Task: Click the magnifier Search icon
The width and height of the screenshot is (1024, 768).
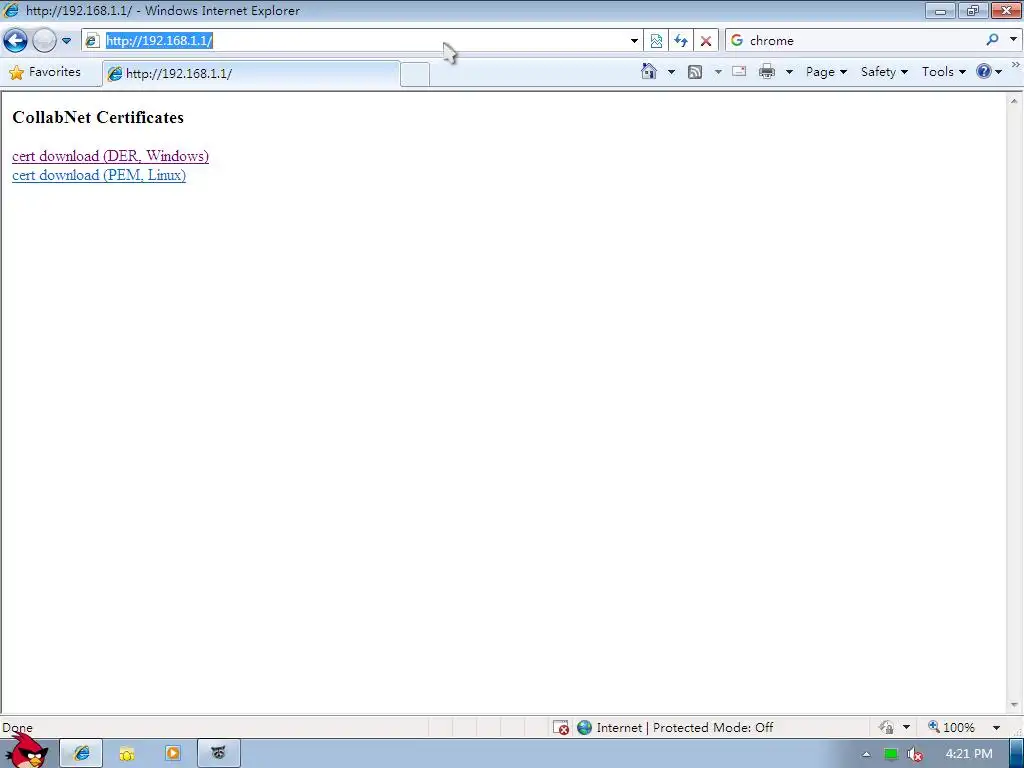Action: [x=992, y=40]
